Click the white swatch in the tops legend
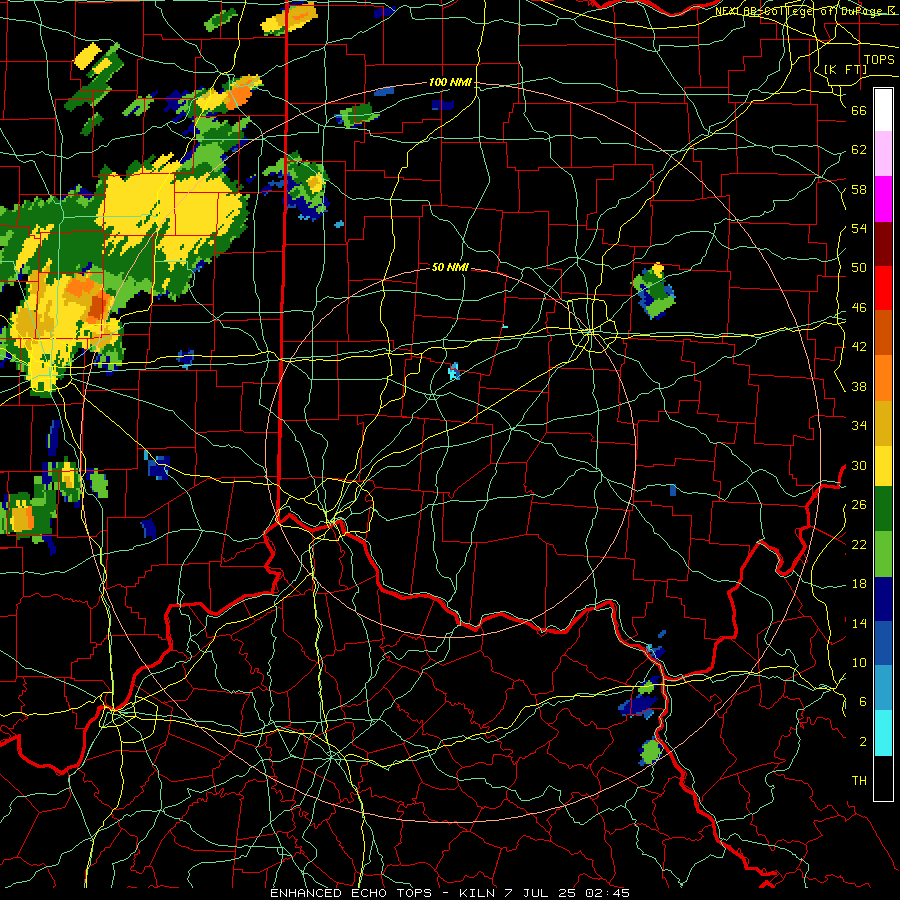 click(883, 110)
